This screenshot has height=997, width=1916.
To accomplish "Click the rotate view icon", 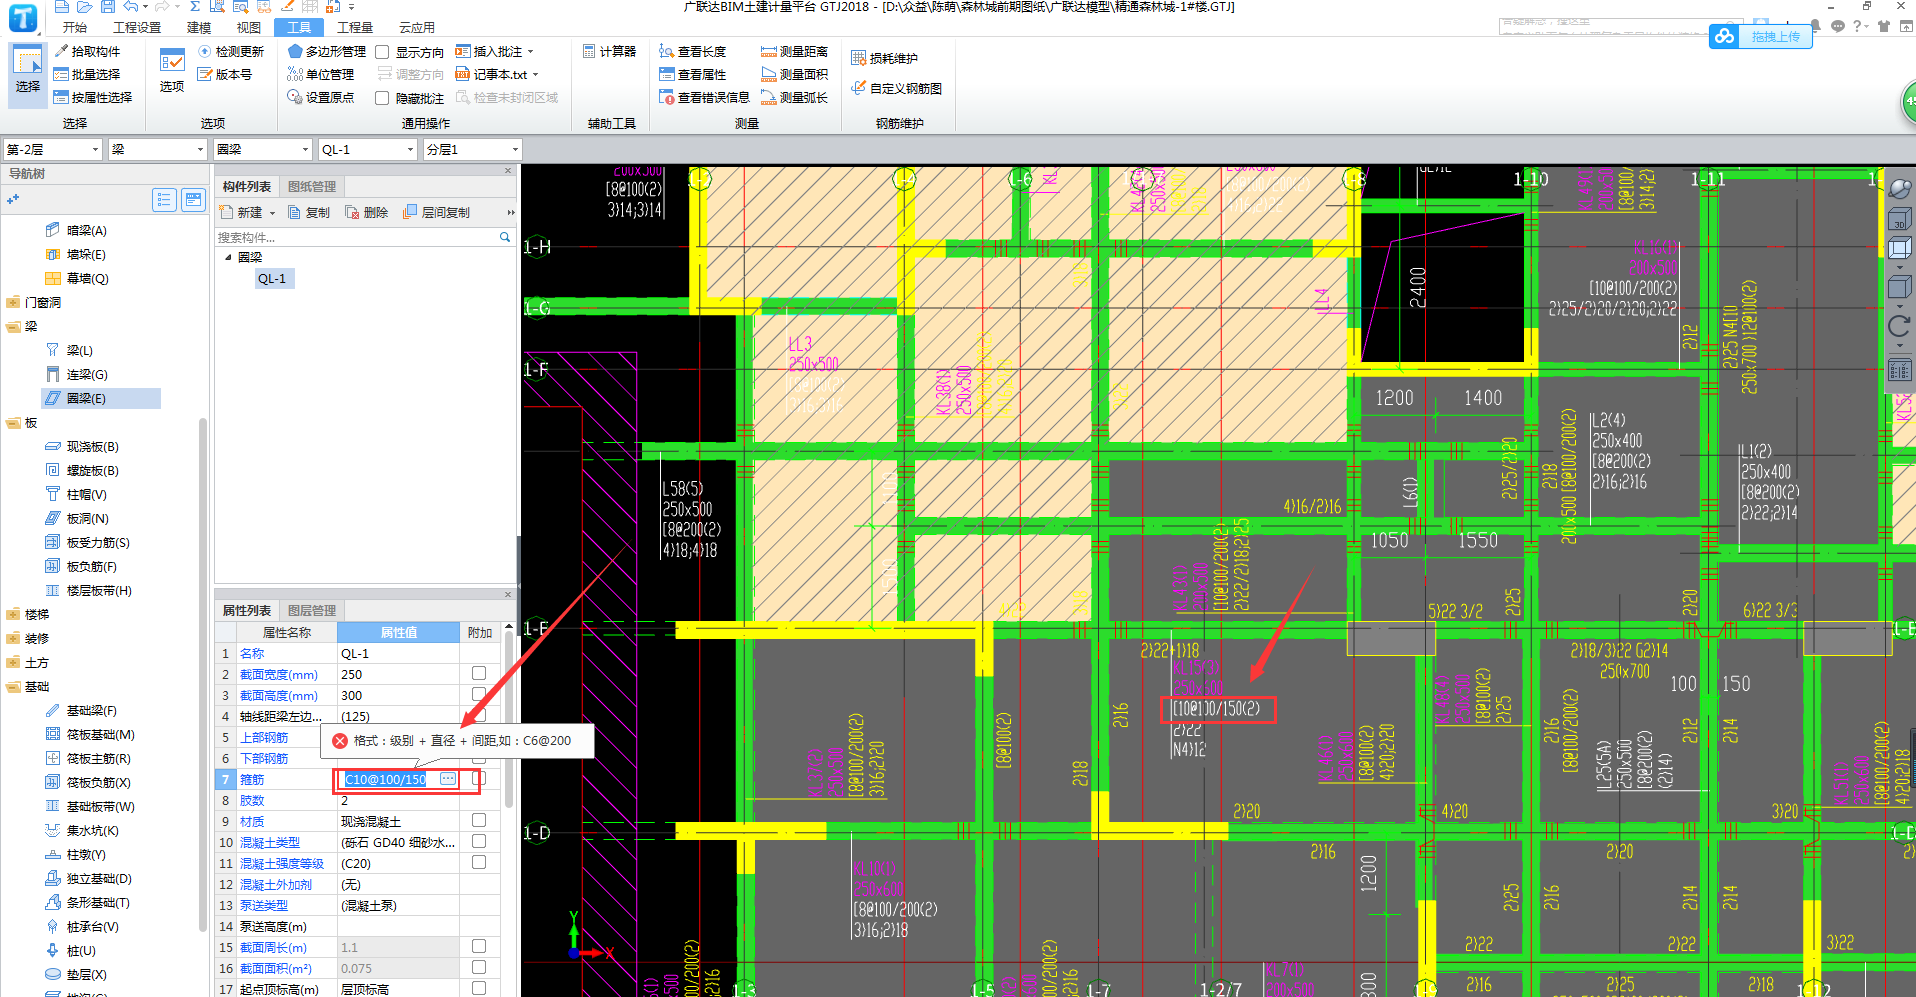I will [x=1899, y=326].
